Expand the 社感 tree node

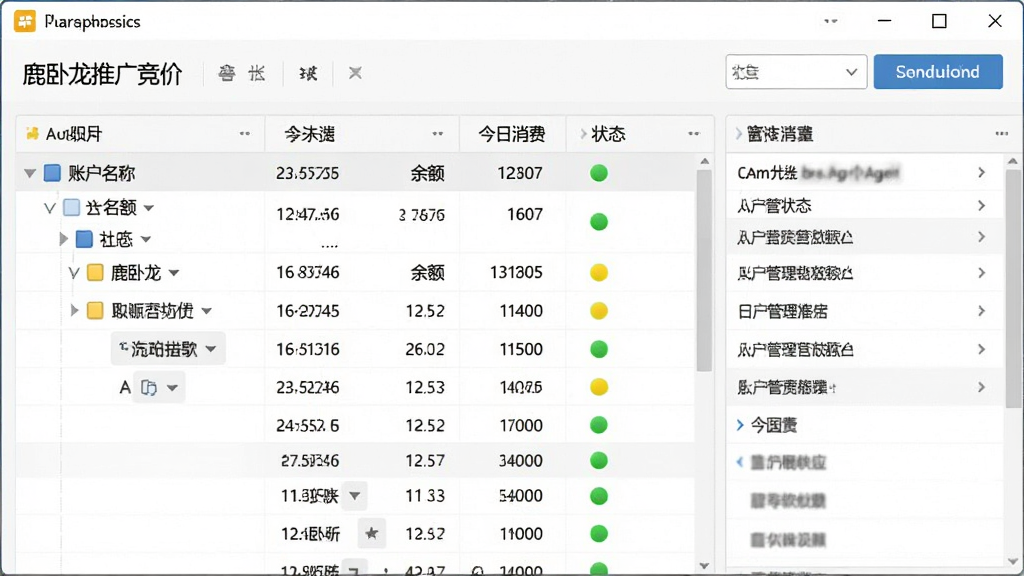point(63,239)
